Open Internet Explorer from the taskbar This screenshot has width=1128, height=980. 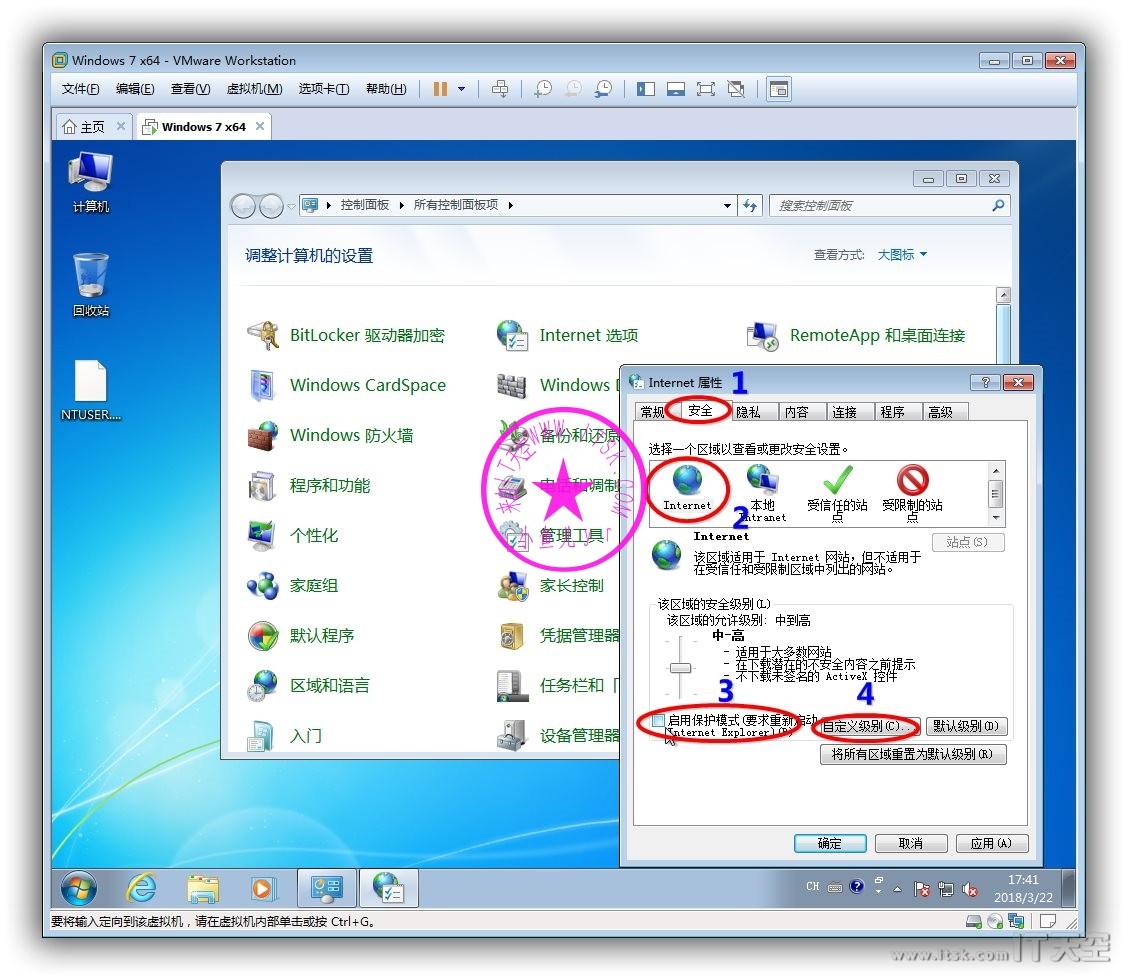[141, 887]
